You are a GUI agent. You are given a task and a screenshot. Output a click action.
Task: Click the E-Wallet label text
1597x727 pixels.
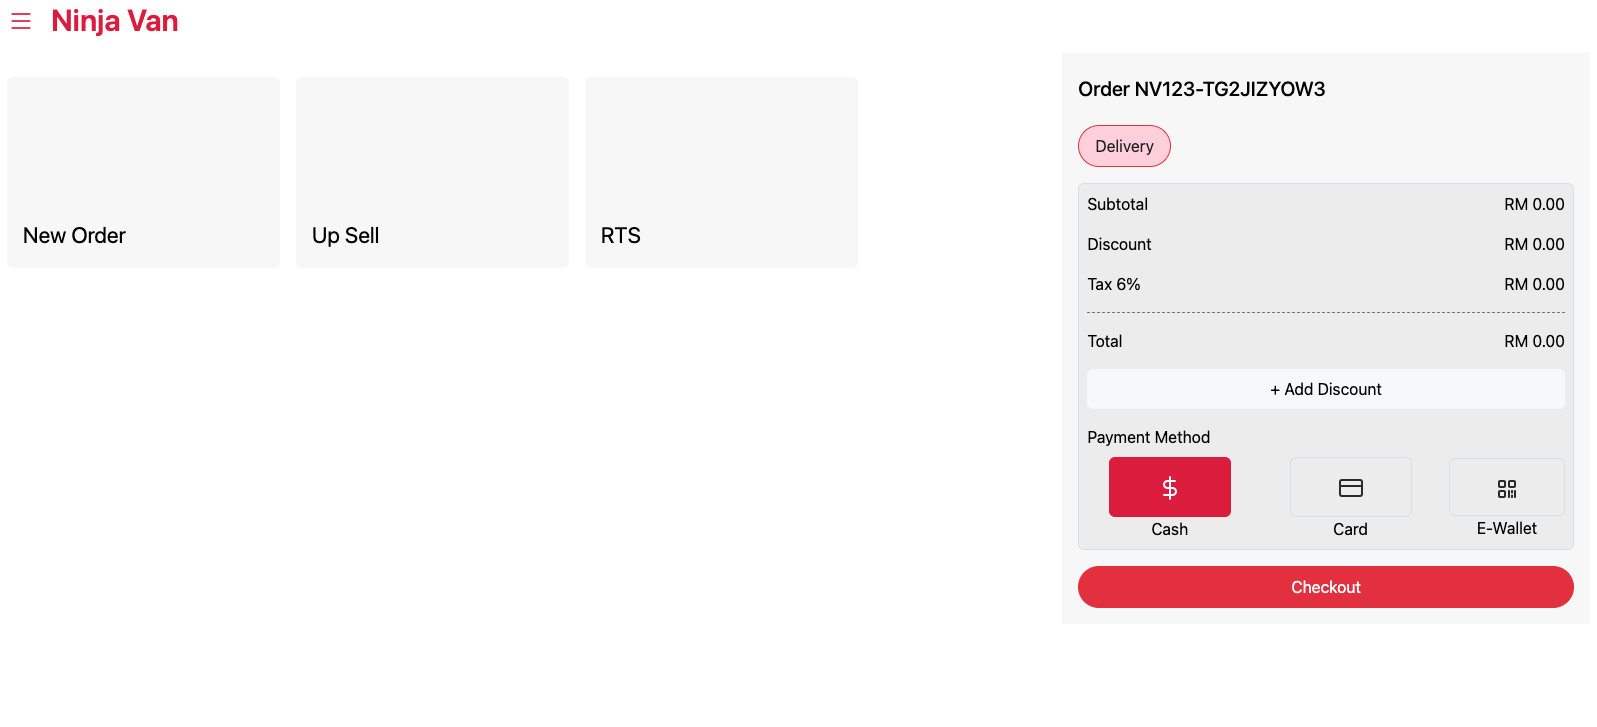(x=1506, y=528)
